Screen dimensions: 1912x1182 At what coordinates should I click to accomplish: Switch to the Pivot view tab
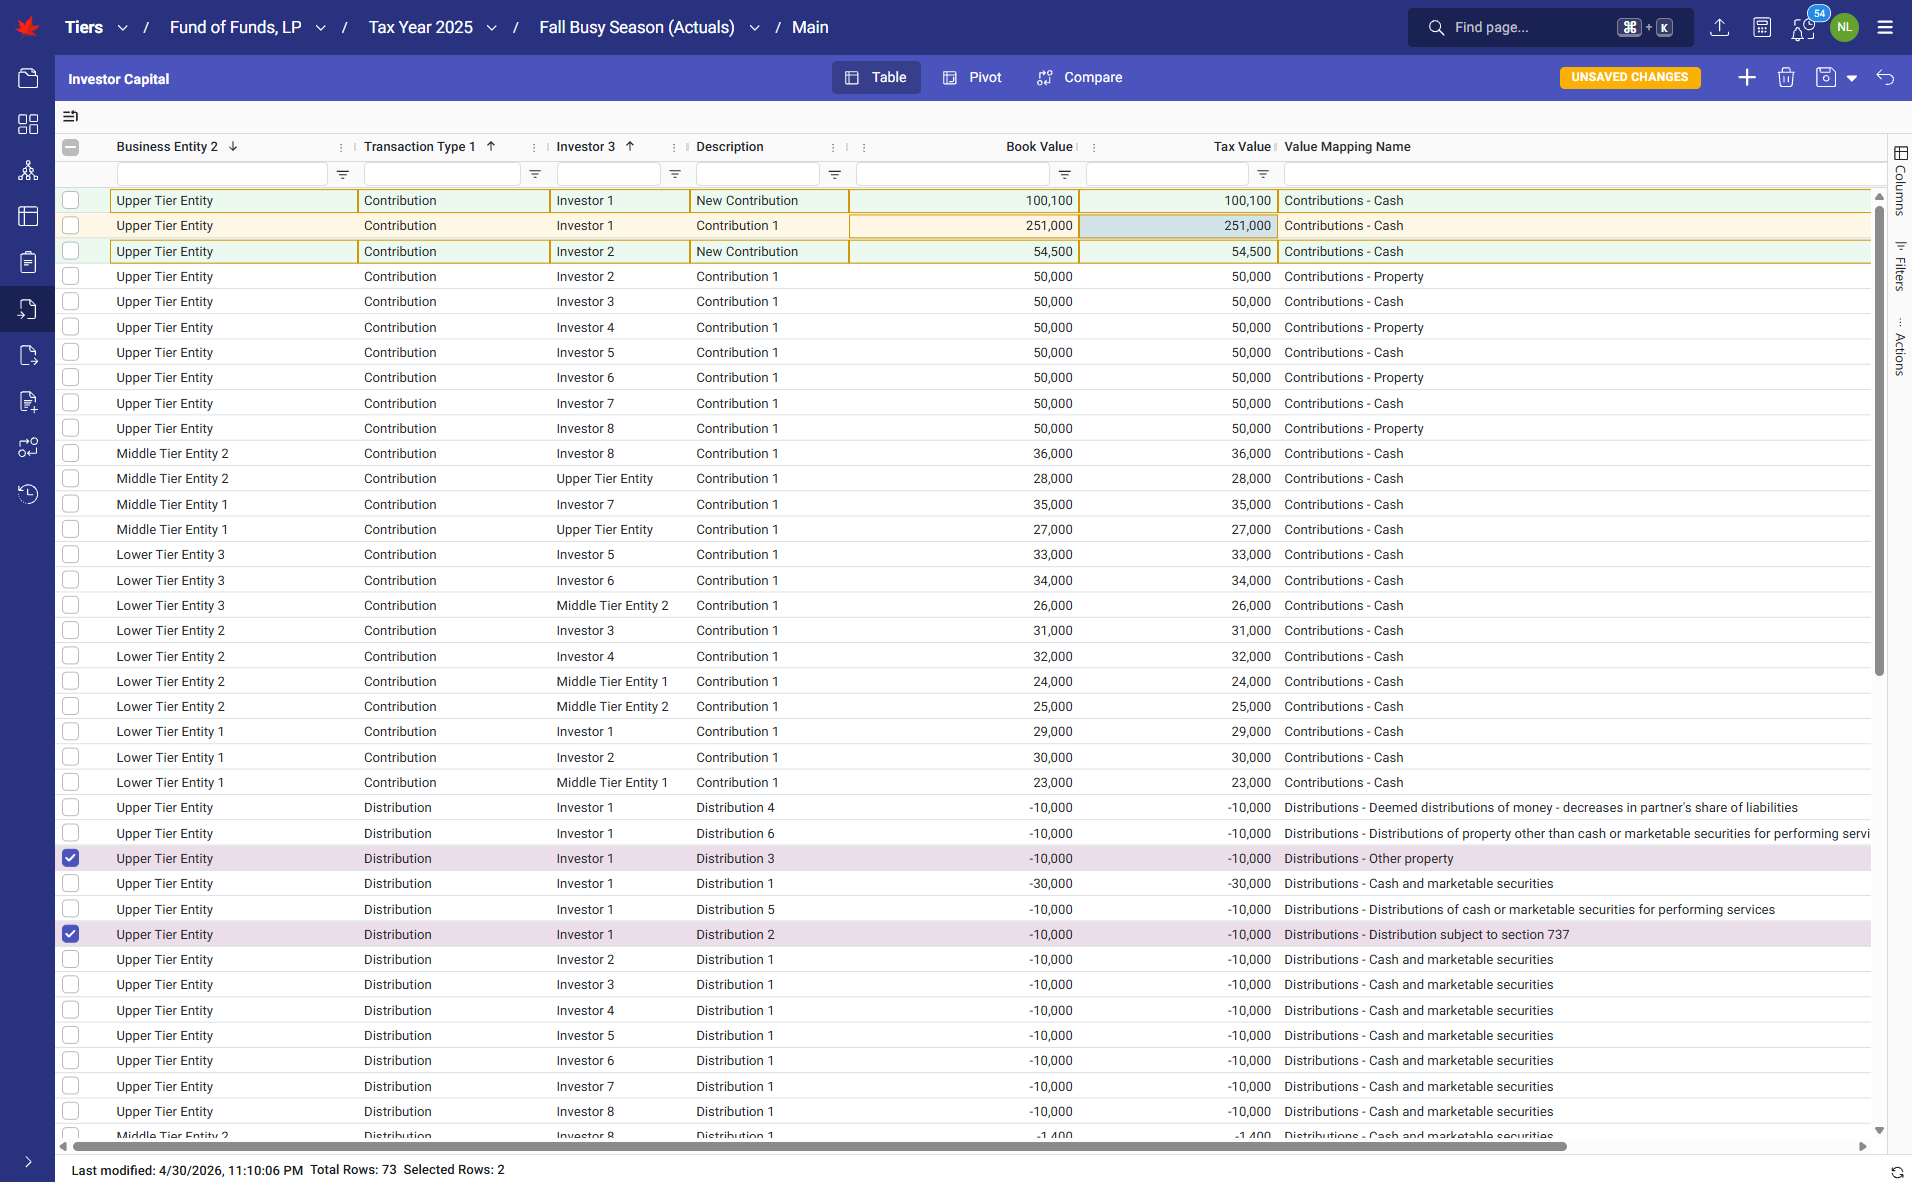[972, 78]
